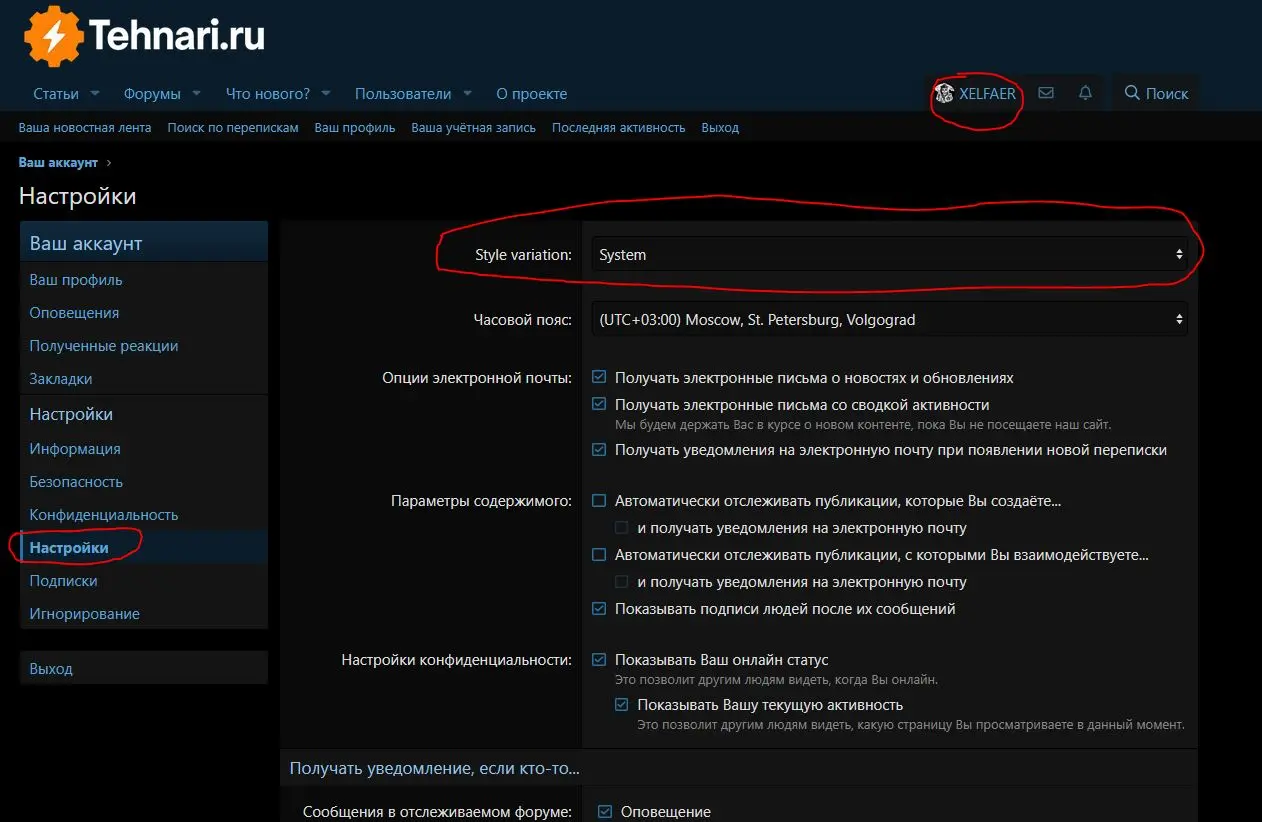Viewport: 1262px width, 822px height.
Task: Click the XELFAER avatar icon
Action: click(944, 92)
